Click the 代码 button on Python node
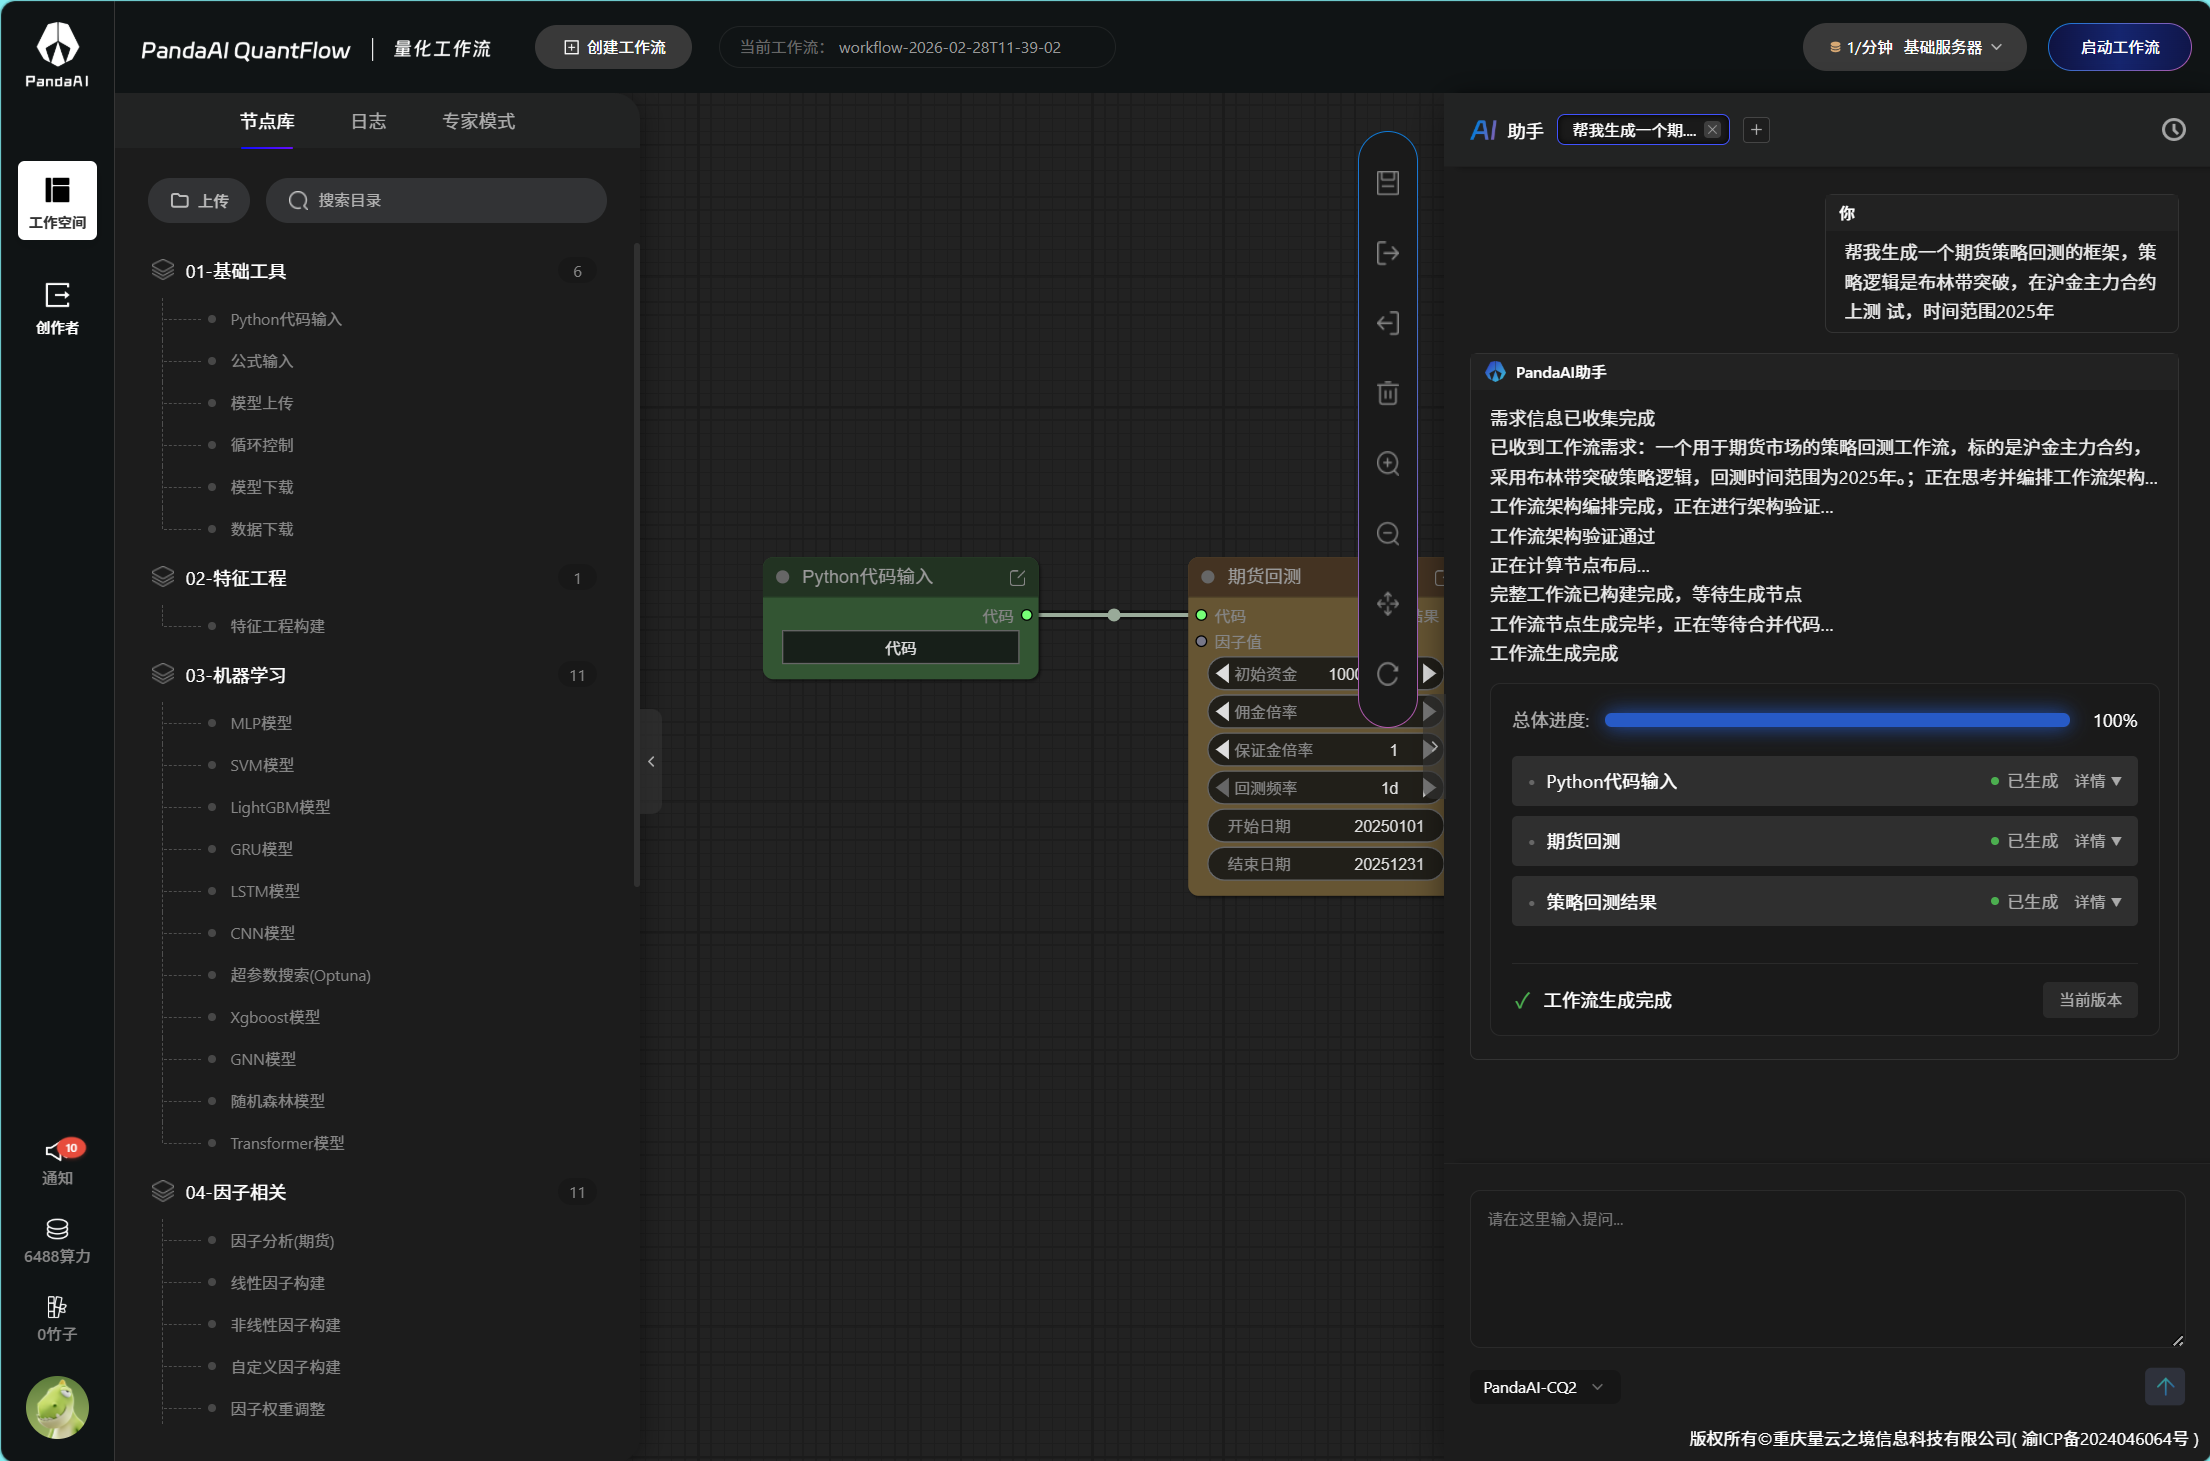The height and width of the screenshot is (1461, 2210). point(900,648)
